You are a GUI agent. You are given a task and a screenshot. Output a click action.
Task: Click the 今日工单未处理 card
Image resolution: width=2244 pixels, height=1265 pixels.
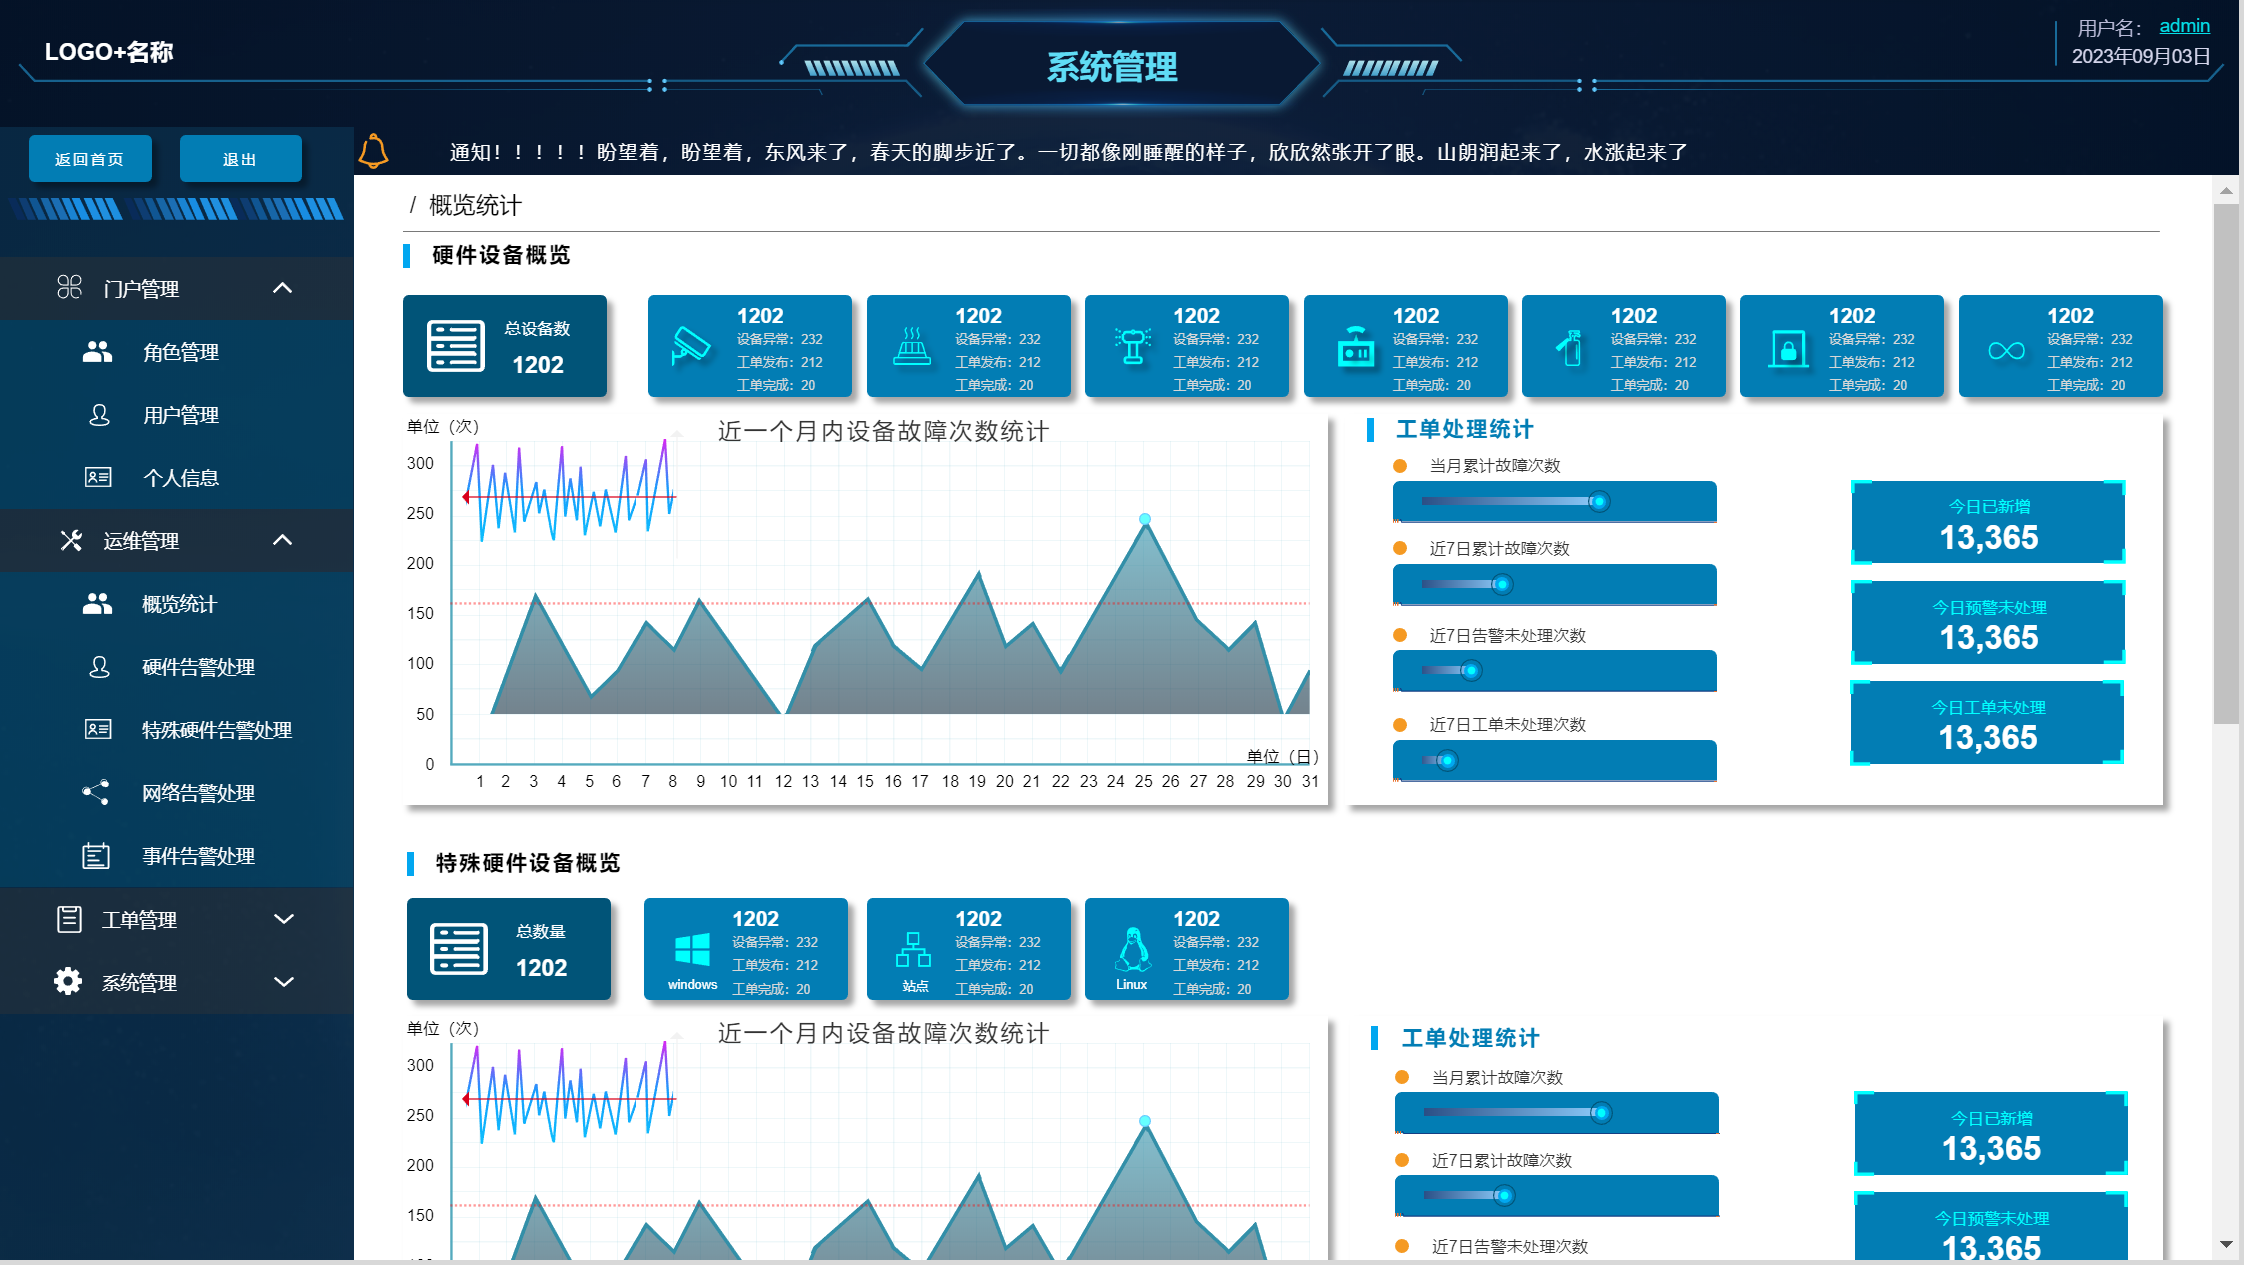click(1987, 722)
